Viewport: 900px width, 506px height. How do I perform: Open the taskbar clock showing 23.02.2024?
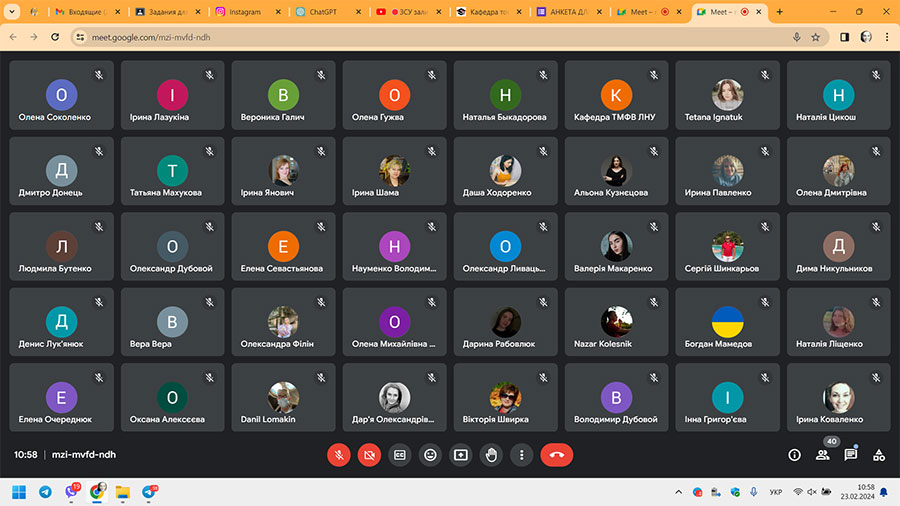tap(858, 492)
